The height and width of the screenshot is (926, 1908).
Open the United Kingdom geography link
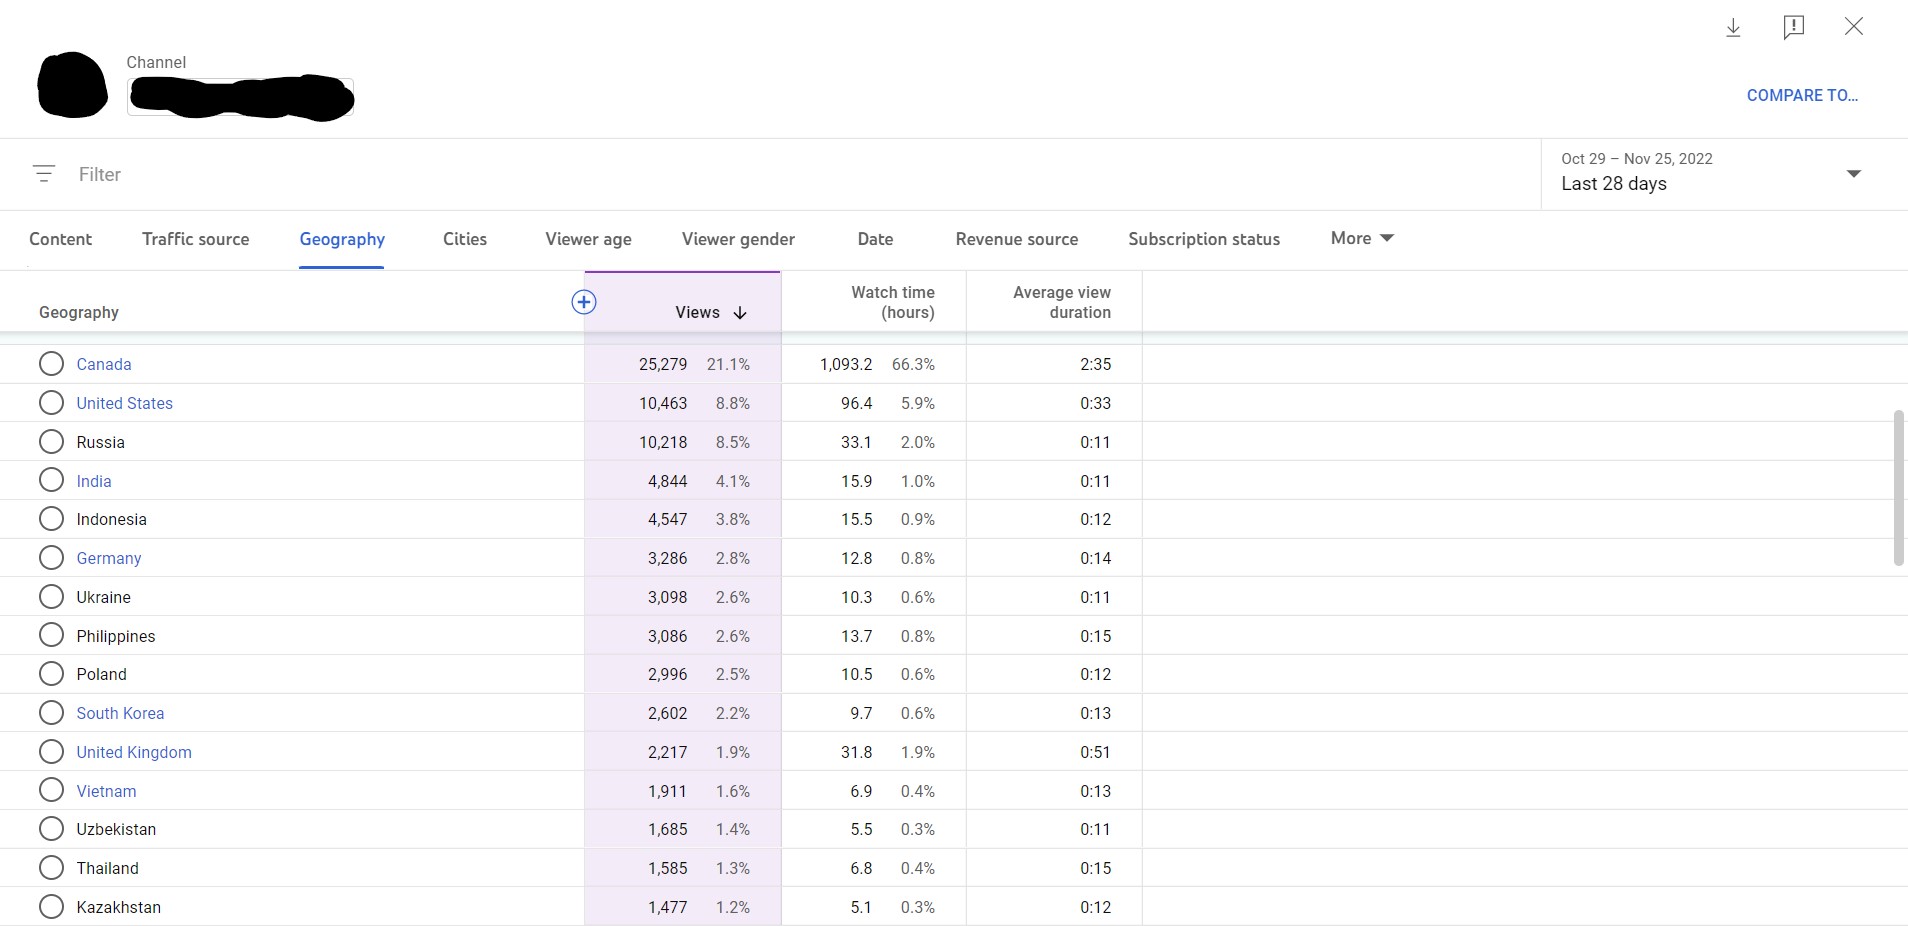(x=134, y=752)
